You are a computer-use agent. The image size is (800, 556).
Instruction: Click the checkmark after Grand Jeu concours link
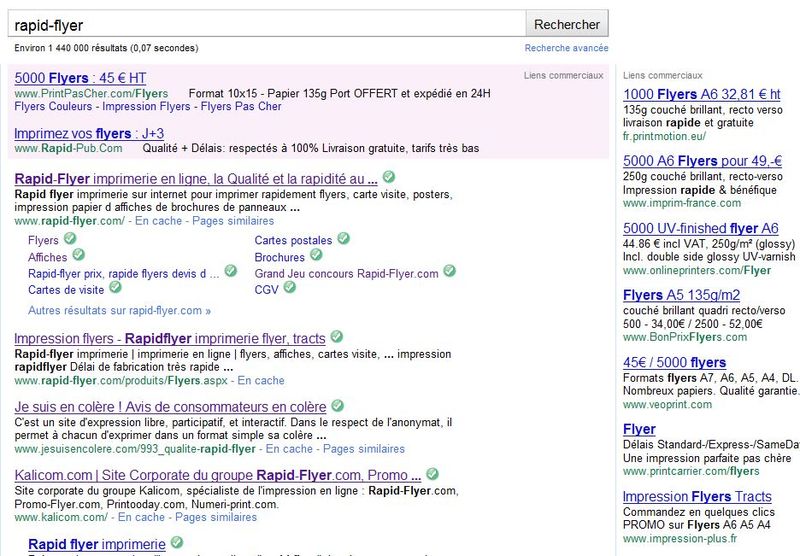(x=449, y=271)
